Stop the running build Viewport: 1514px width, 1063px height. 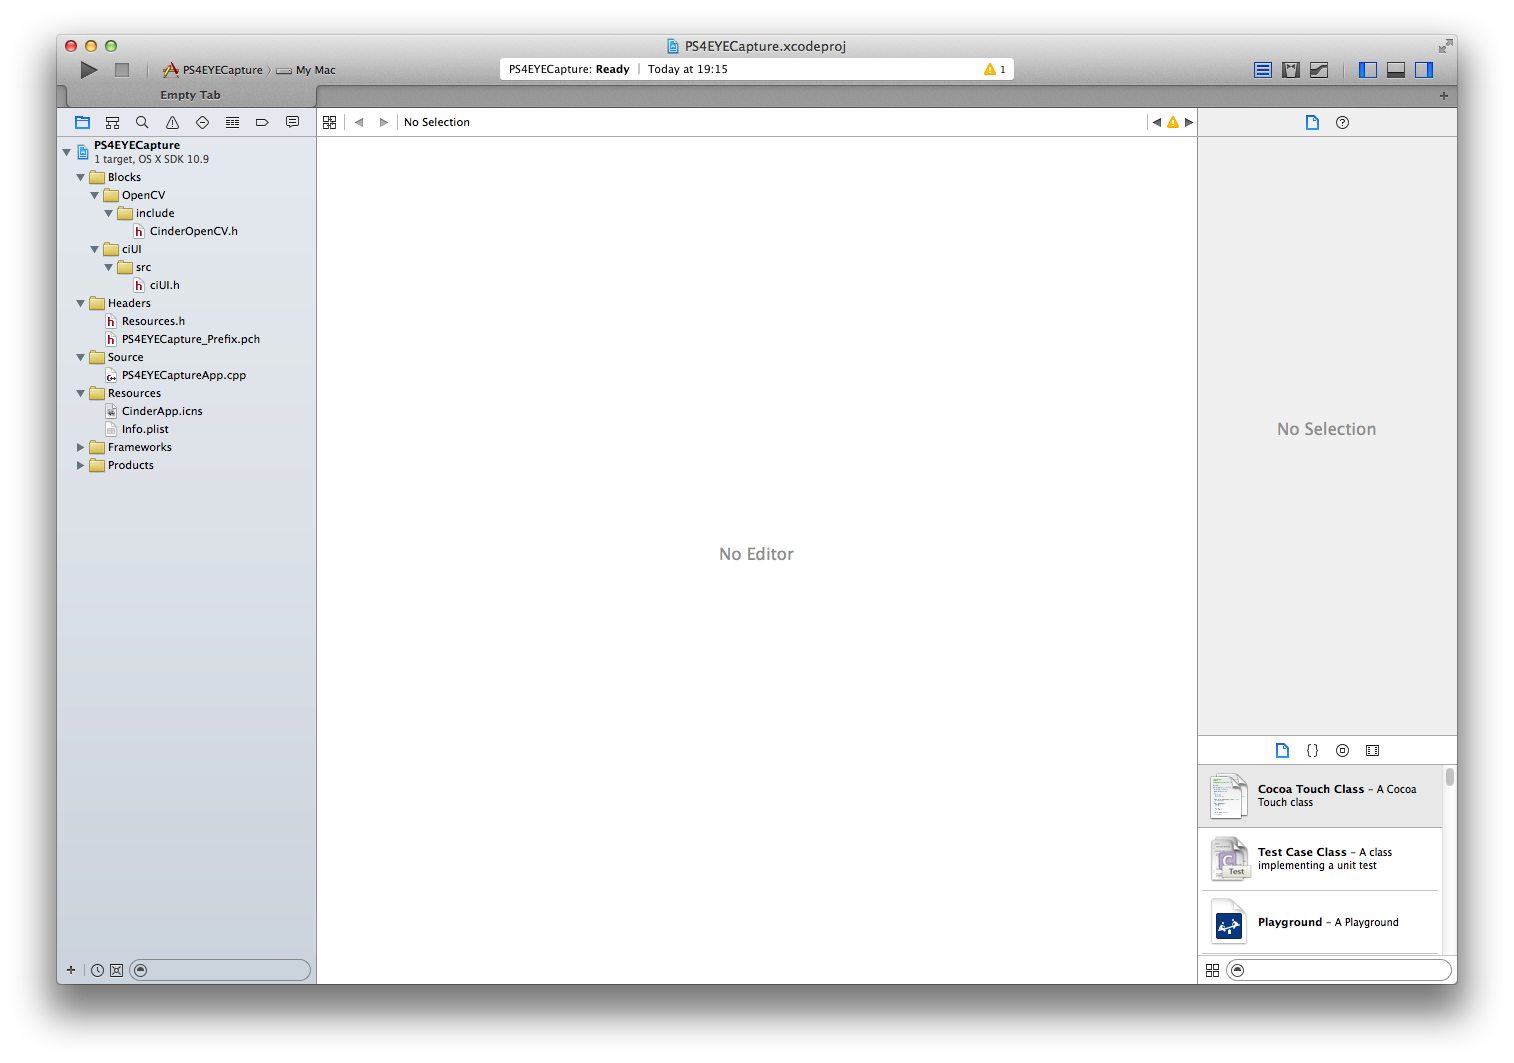tap(122, 70)
